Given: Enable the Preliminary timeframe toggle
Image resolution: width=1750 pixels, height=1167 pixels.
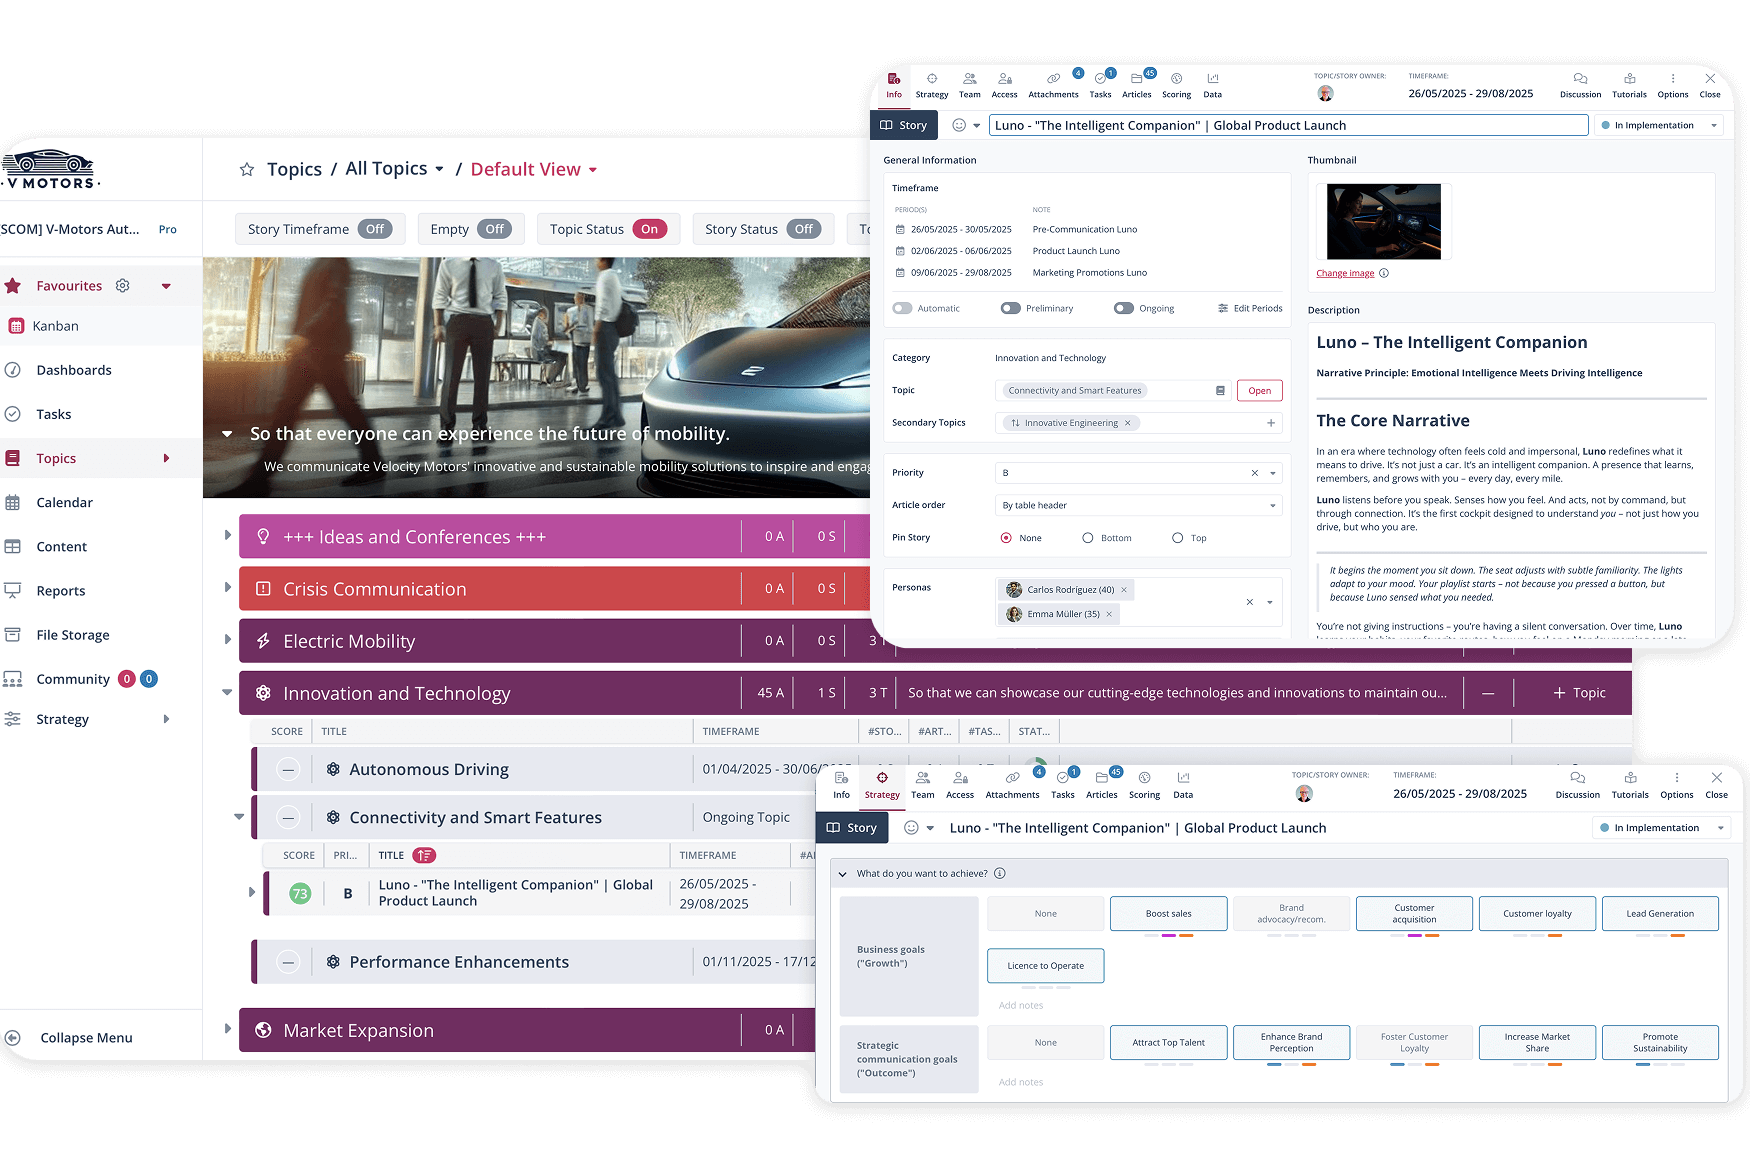Looking at the screenshot, I should click(x=1010, y=308).
